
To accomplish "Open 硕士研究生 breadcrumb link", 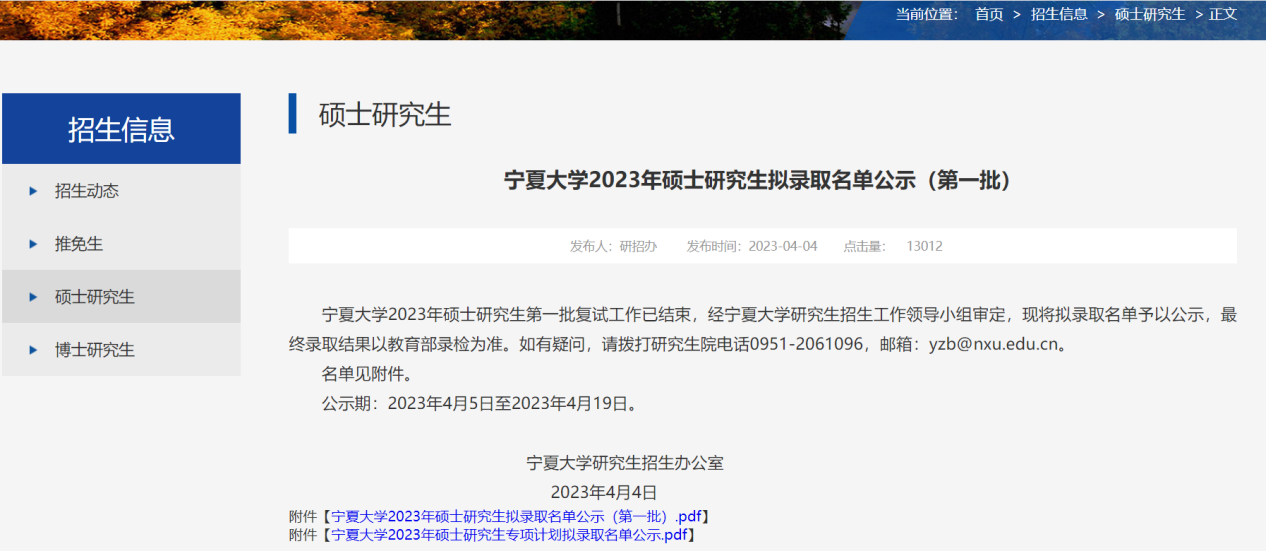I will tap(1150, 14).
